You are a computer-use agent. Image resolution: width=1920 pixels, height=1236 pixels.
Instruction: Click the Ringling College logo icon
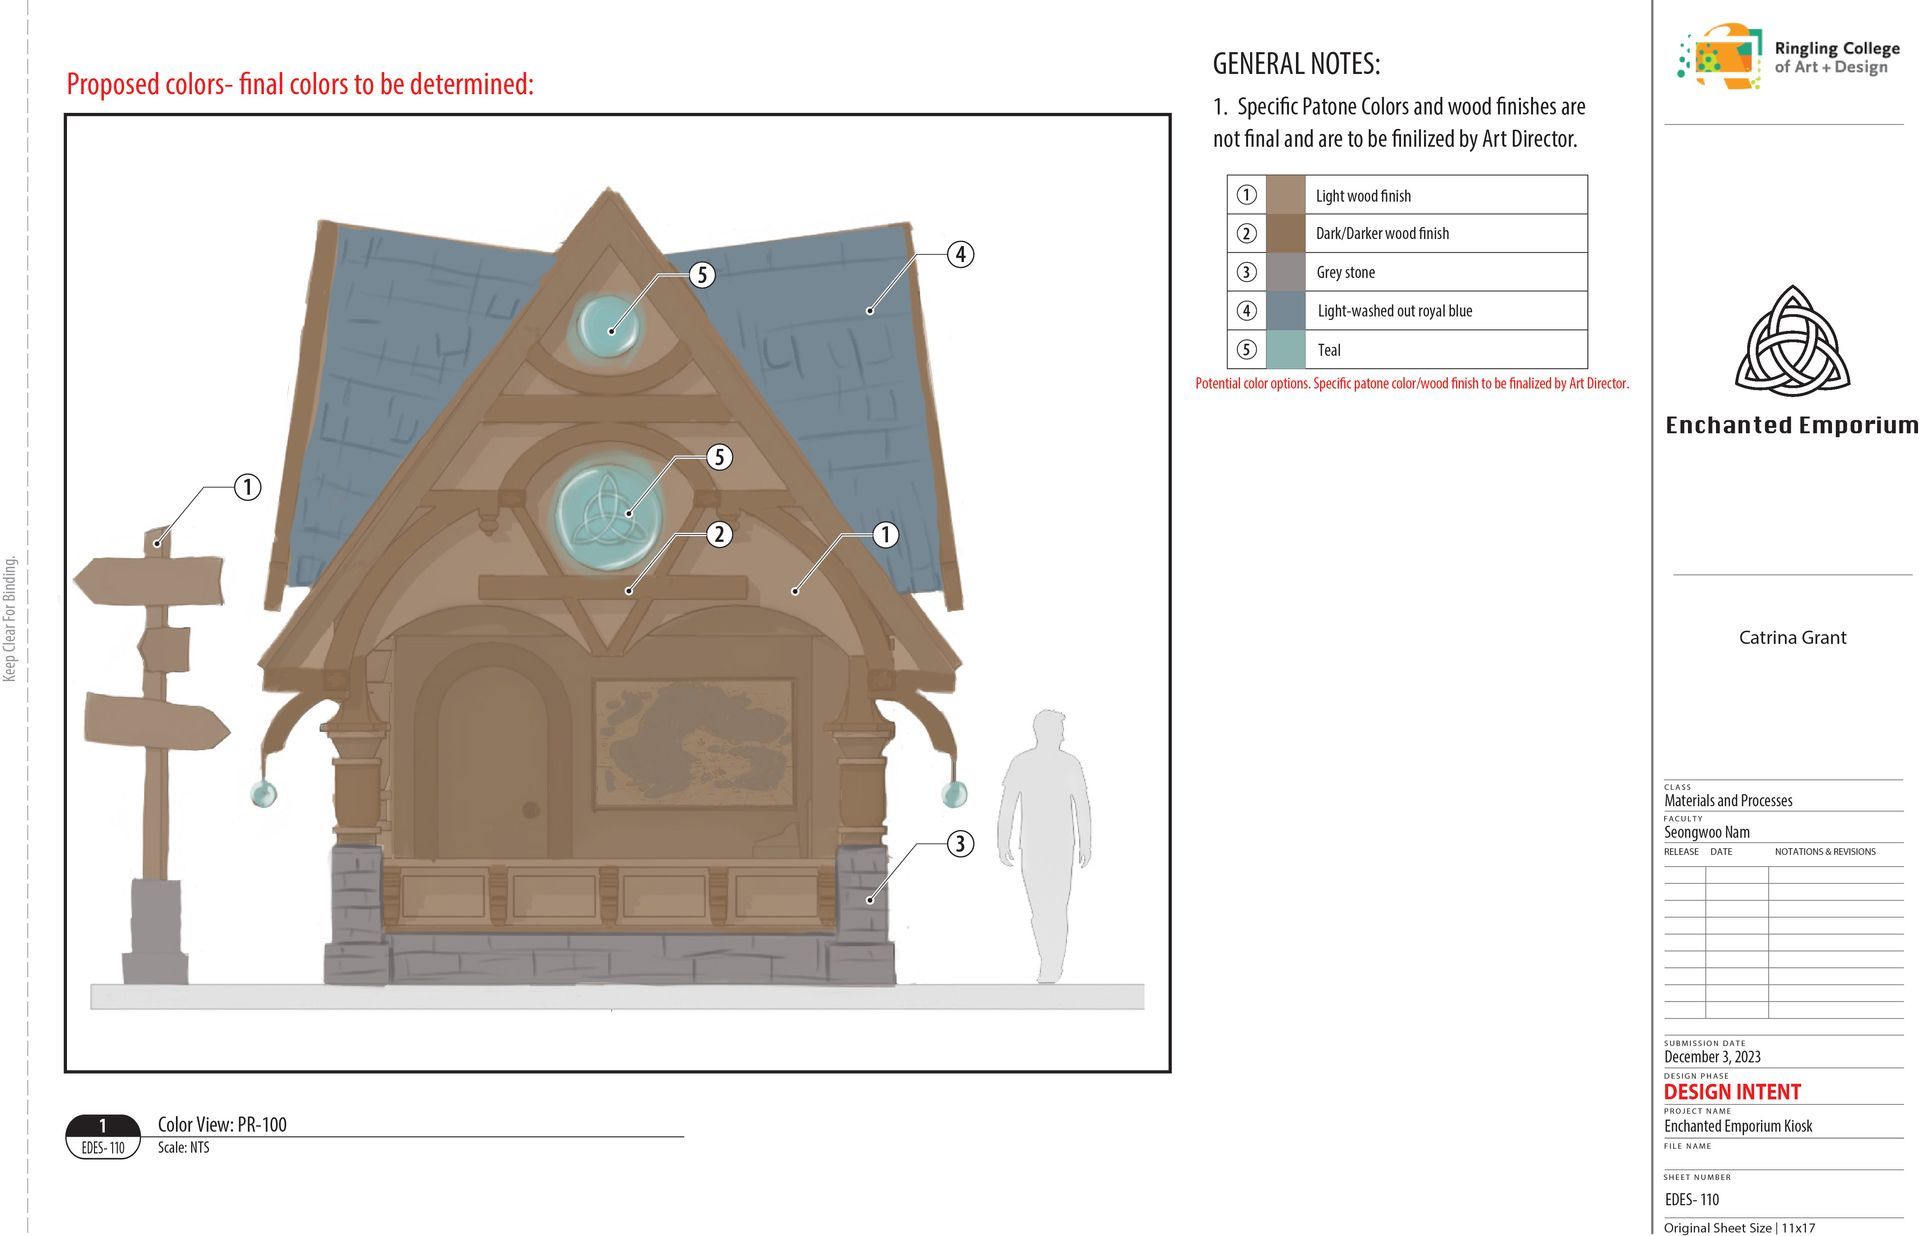pyautogui.click(x=1720, y=57)
